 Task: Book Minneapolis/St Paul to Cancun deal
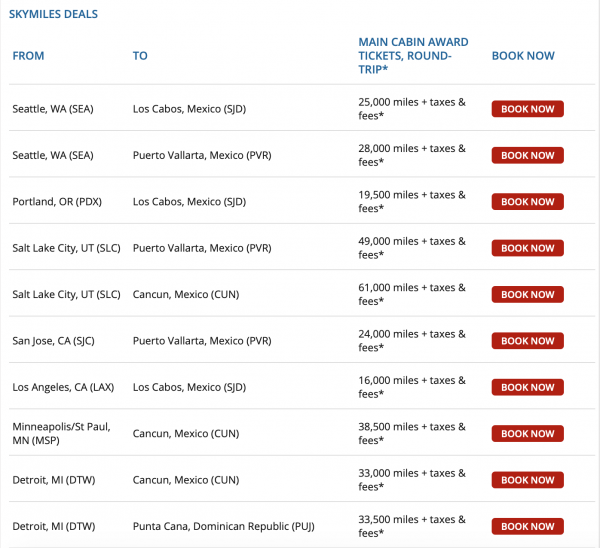[x=527, y=434]
